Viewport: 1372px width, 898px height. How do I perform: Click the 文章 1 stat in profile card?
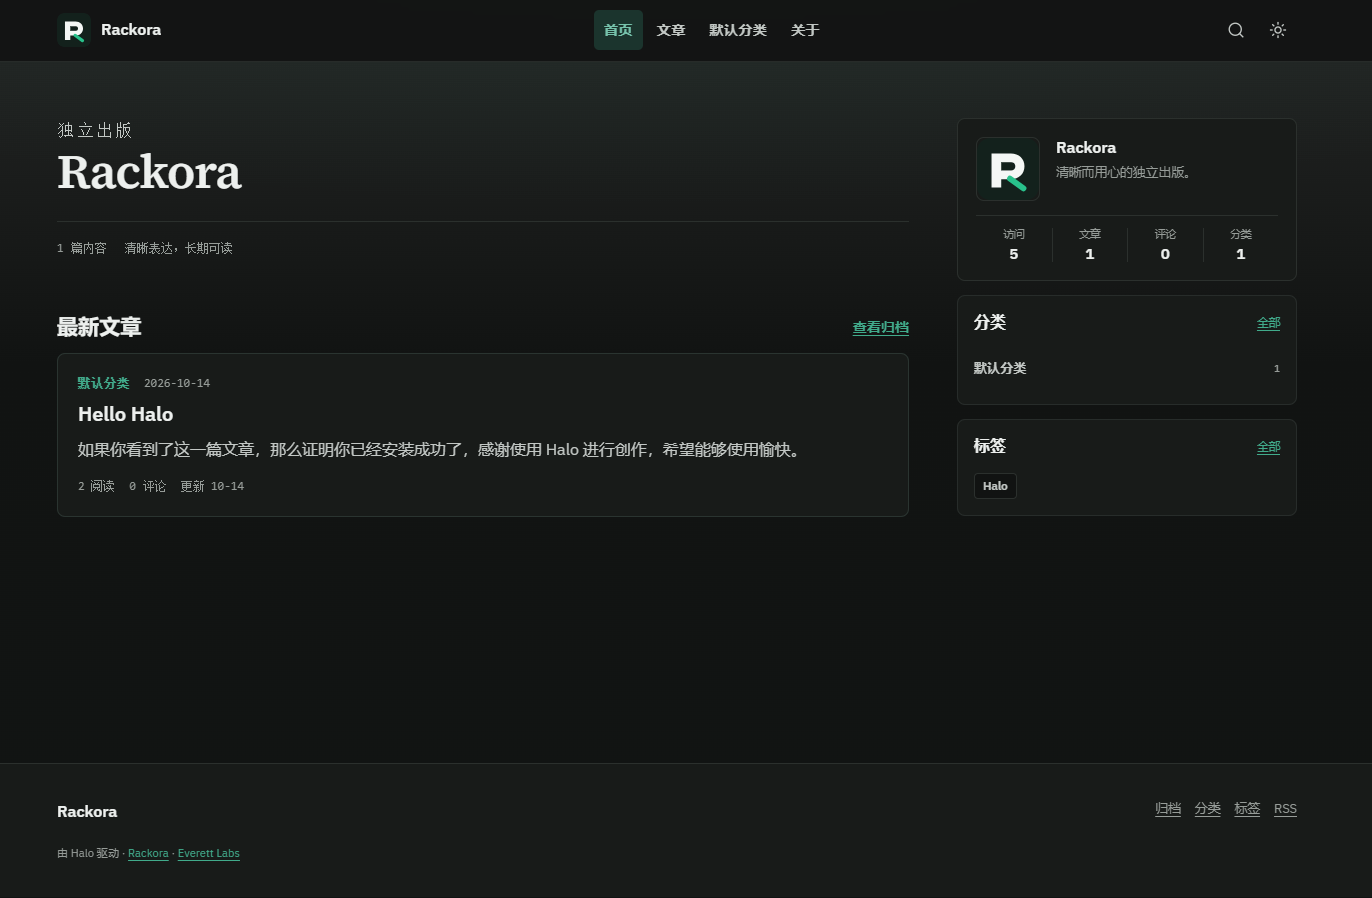click(x=1090, y=244)
